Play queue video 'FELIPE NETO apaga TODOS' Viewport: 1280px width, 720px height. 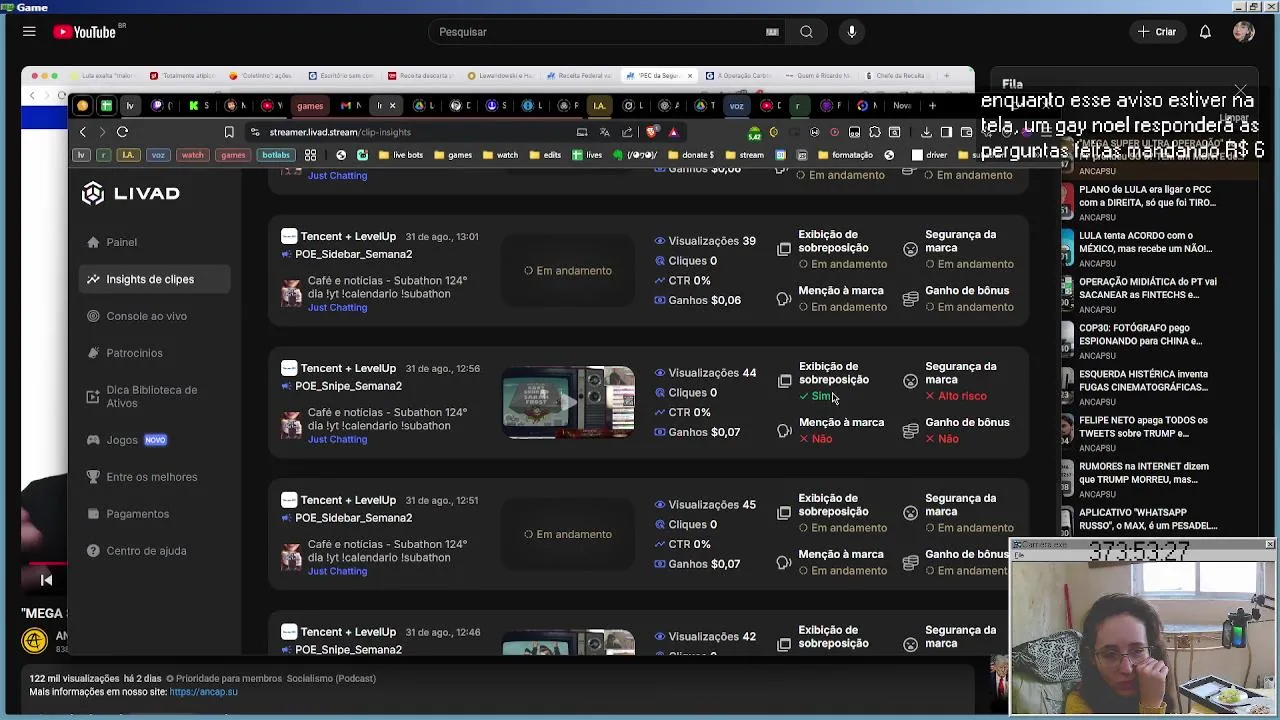pos(1143,427)
